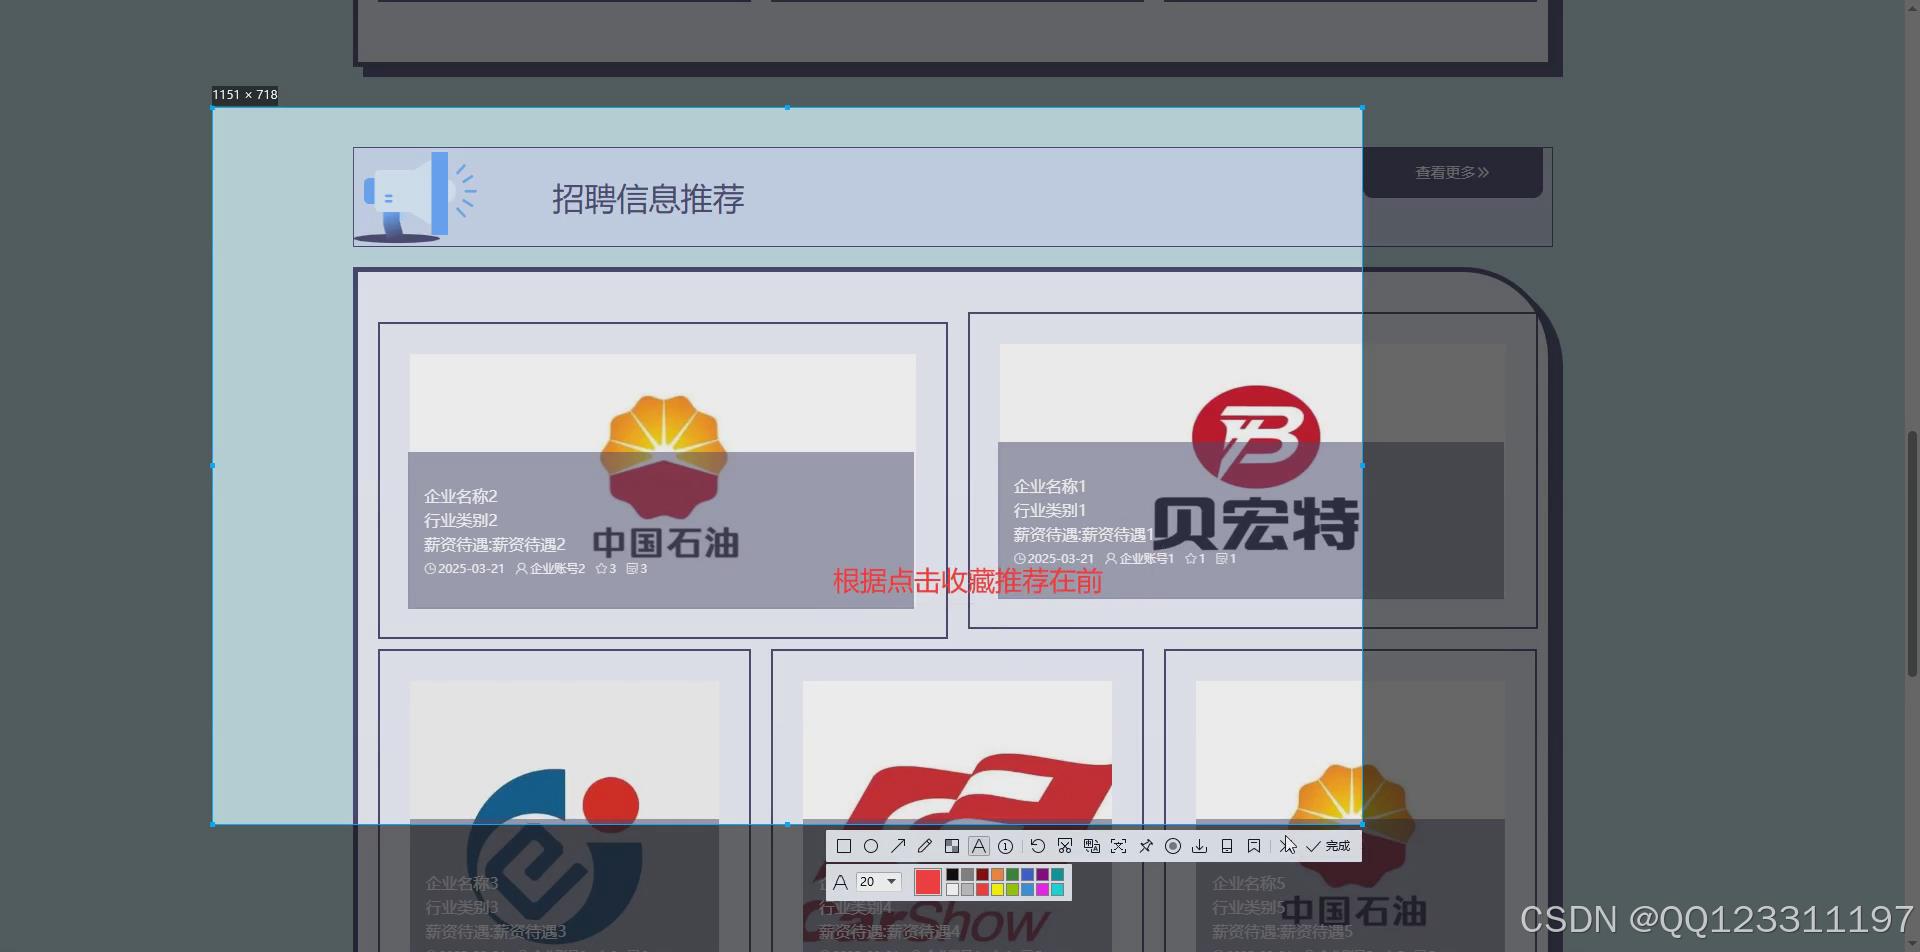Screen dimensions: 1920x952
Task: Click the 行业类别1 text
Action: [x=1050, y=510]
